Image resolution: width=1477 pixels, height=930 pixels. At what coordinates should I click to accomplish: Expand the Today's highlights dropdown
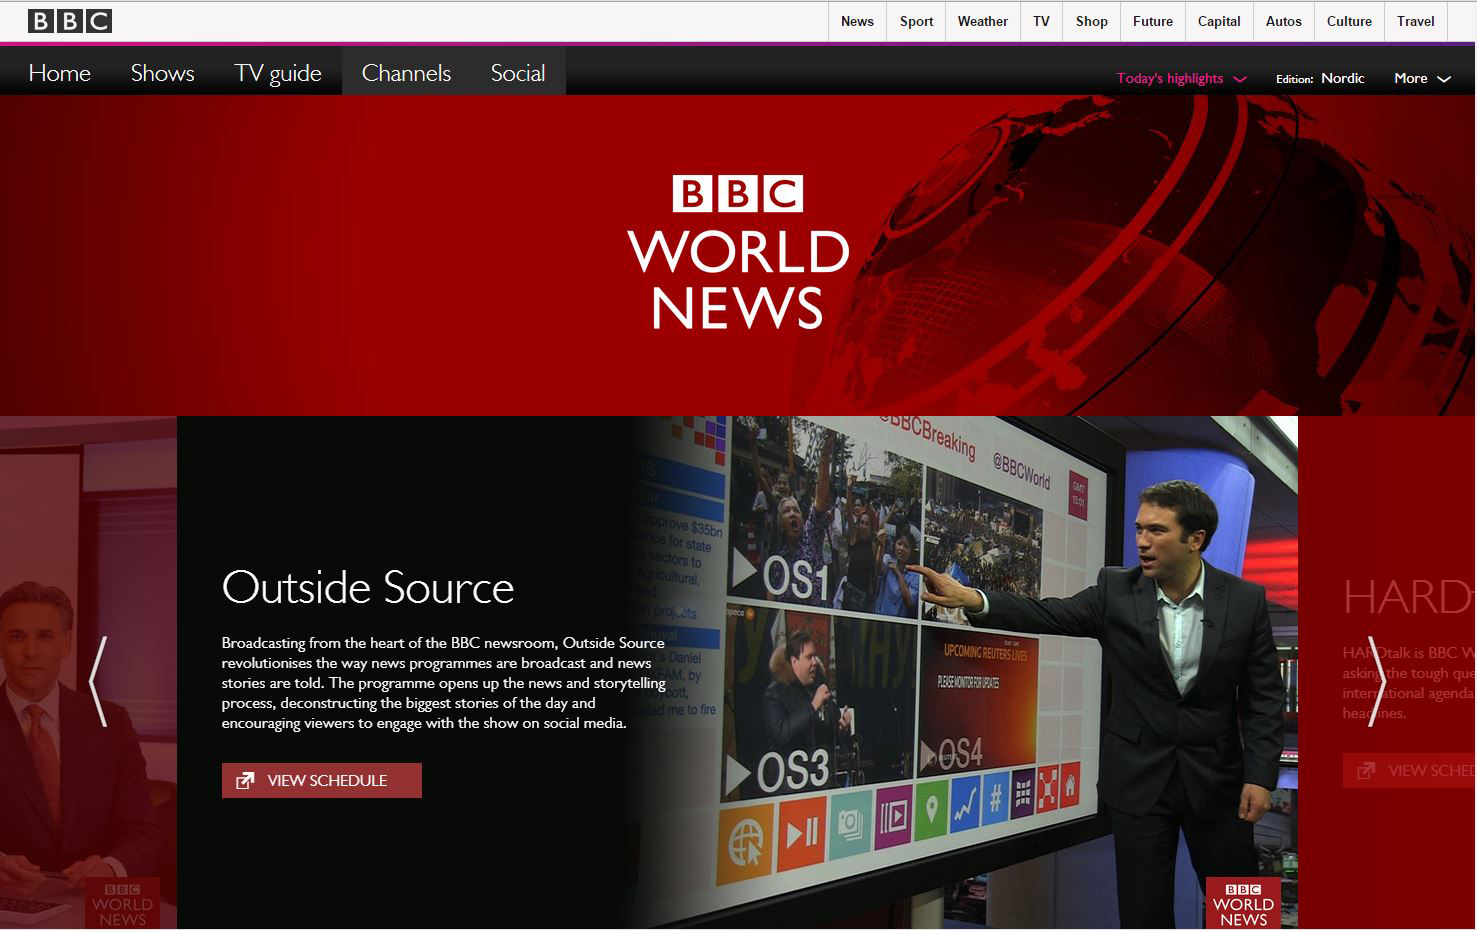pos(1182,78)
